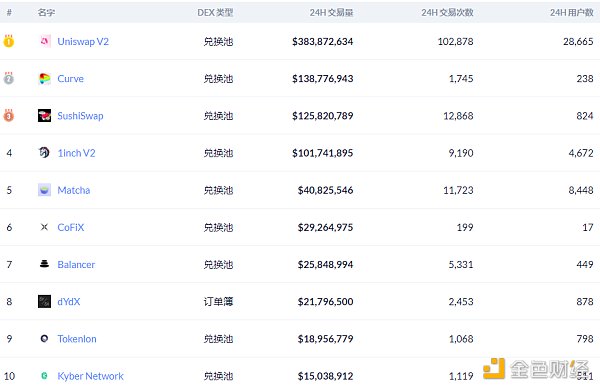Click the bronze third-place medal icon

tap(9, 115)
